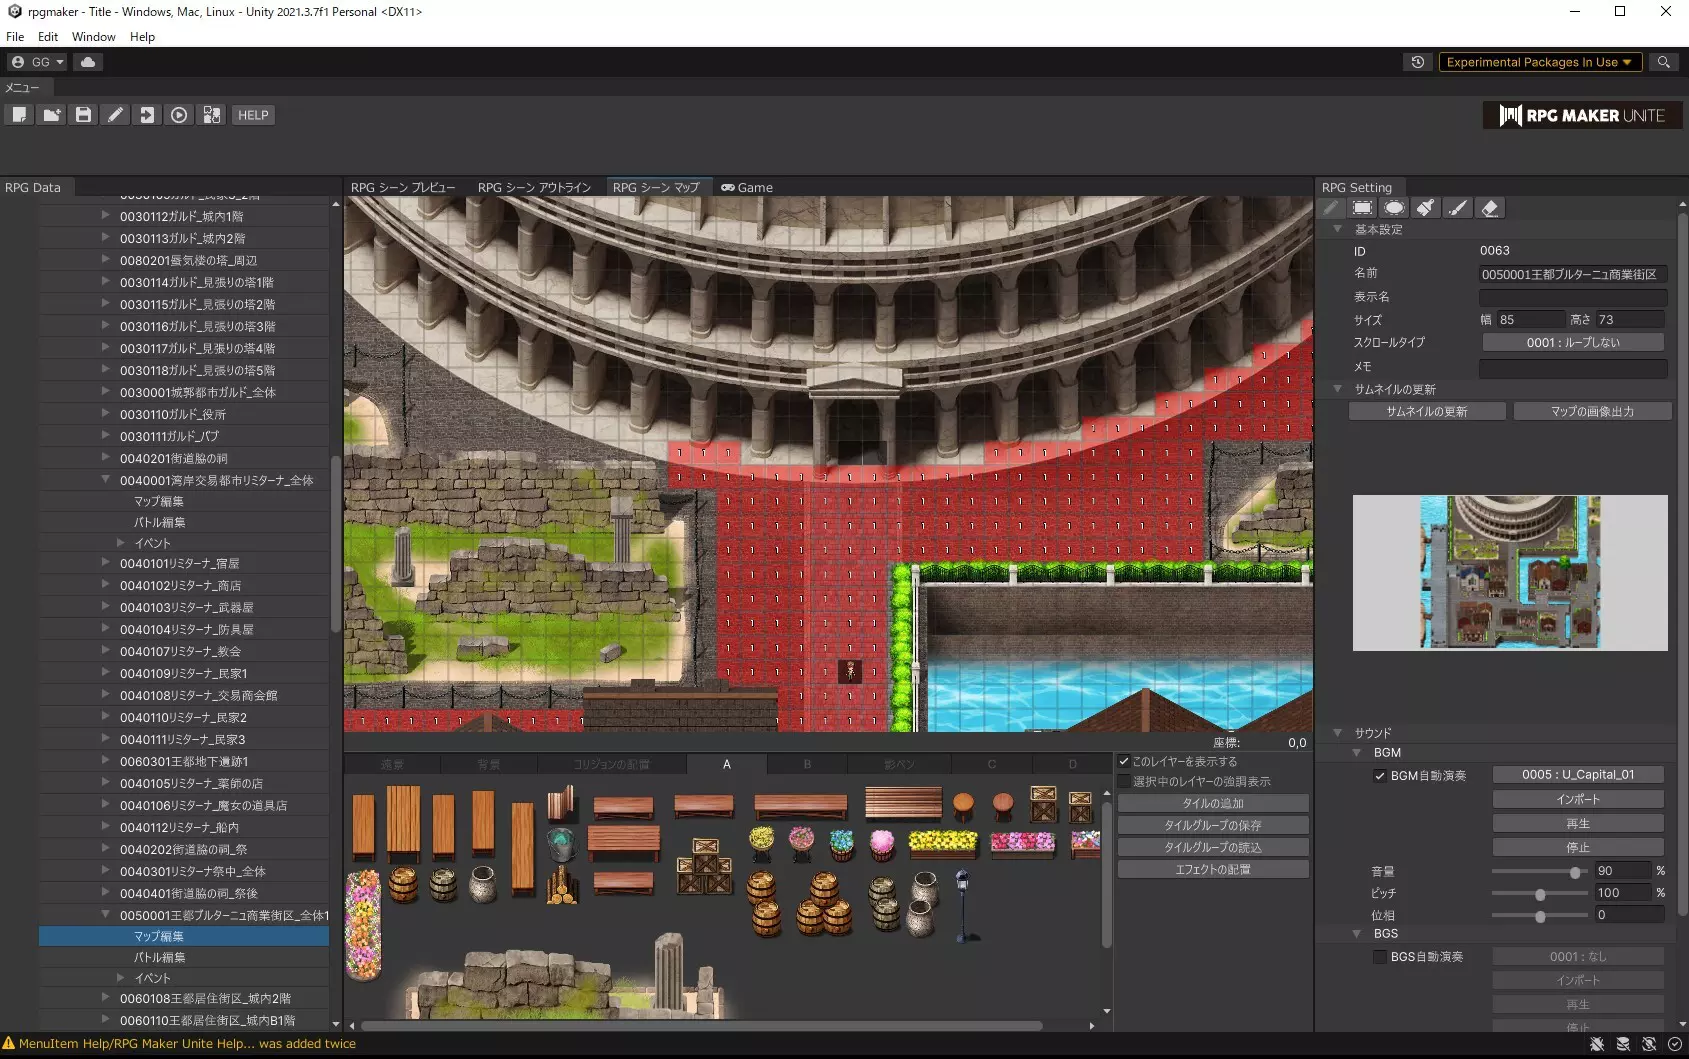1689x1059 pixels.
Task: Click the floppy disk save icon
Action: 83,115
